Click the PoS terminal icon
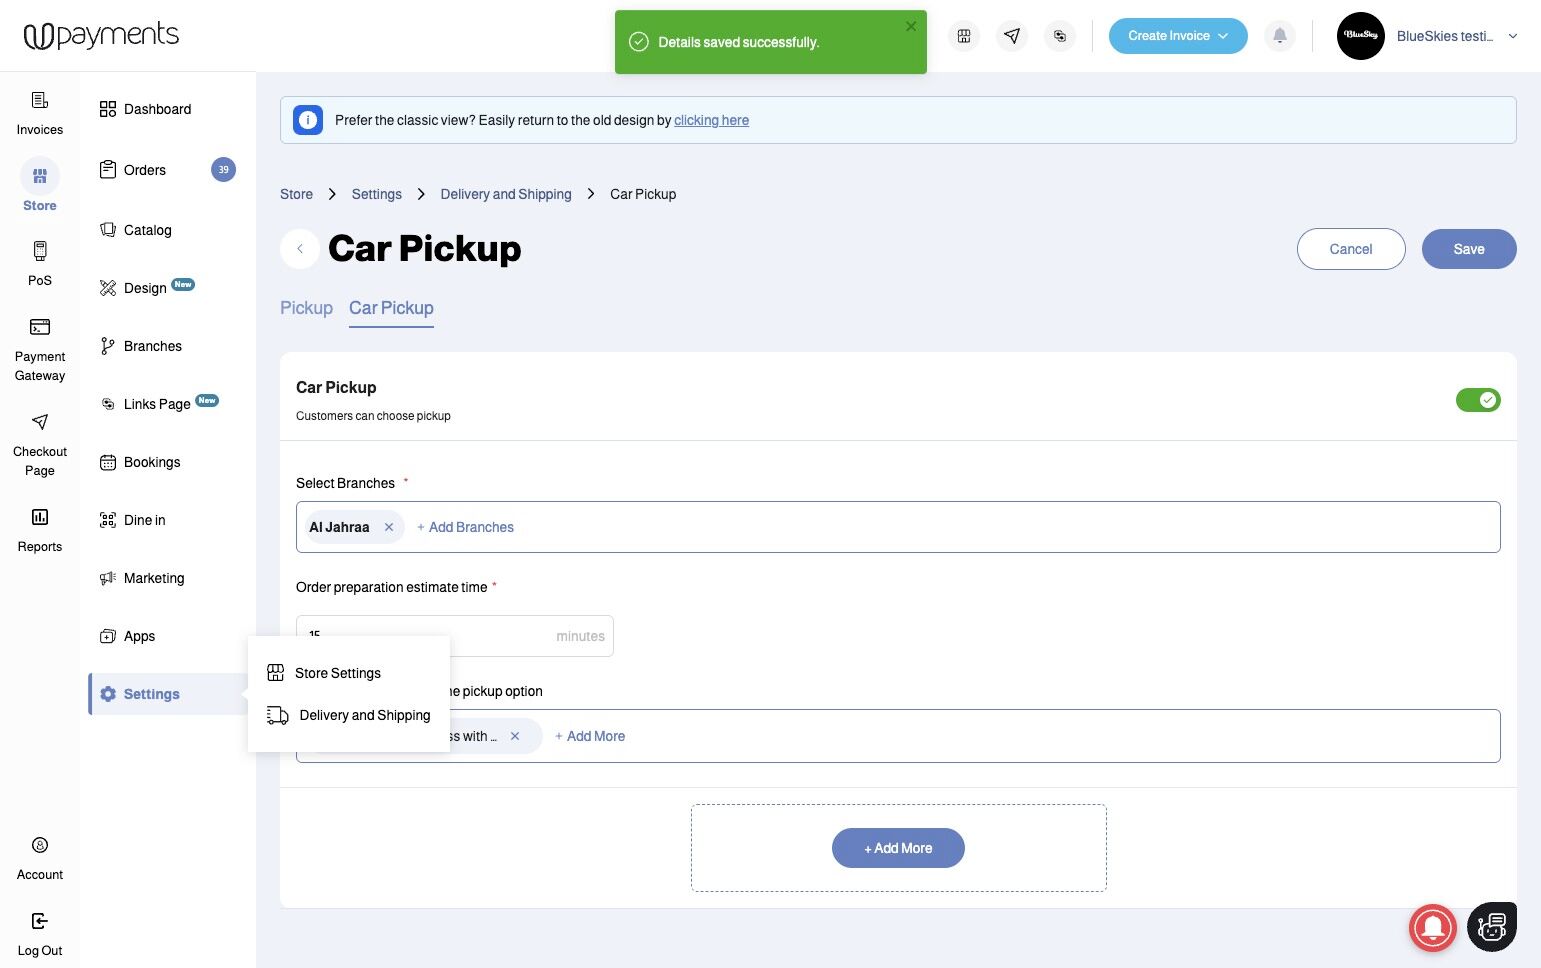Screen dimensions: 1541x968 pyautogui.click(x=40, y=250)
